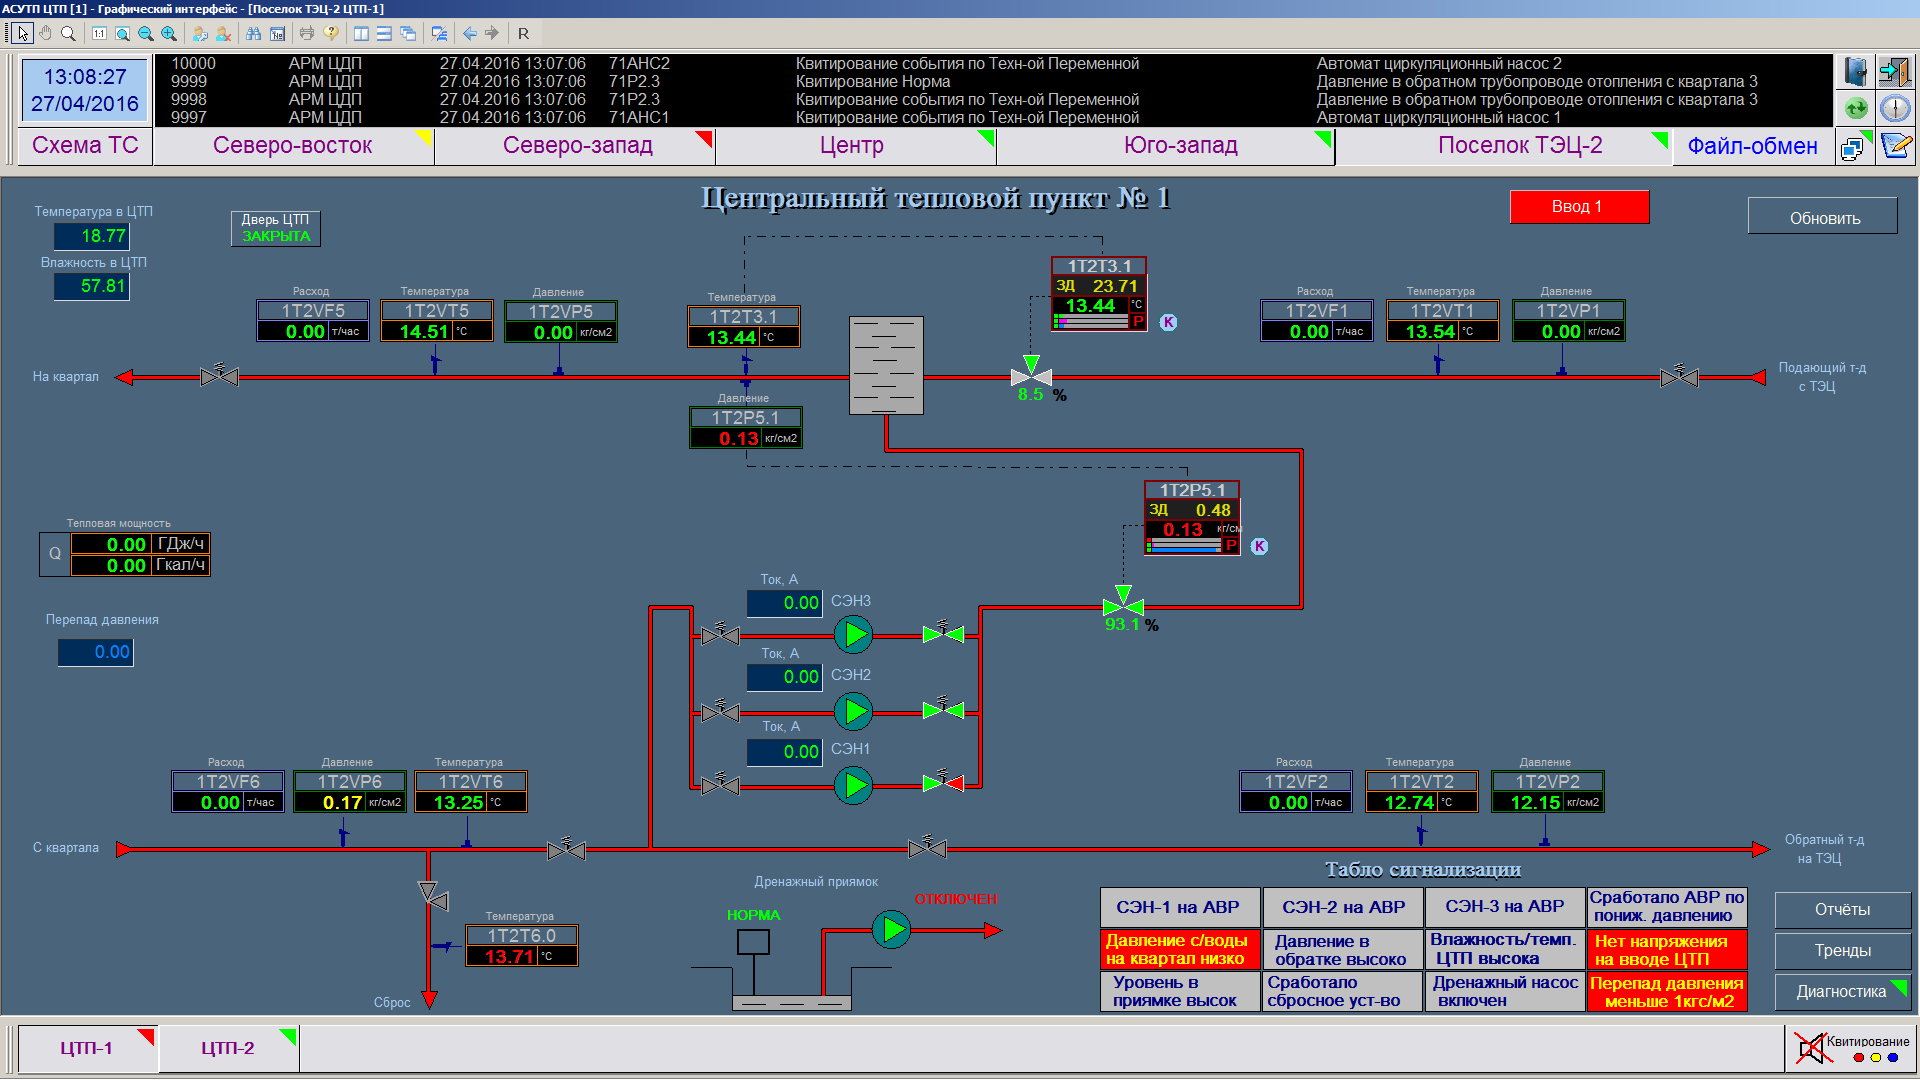Click the Дверь ЦТП ЗАКРЫТА indicator
Screen dimensions: 1920x1080
(x=276, y=228)
